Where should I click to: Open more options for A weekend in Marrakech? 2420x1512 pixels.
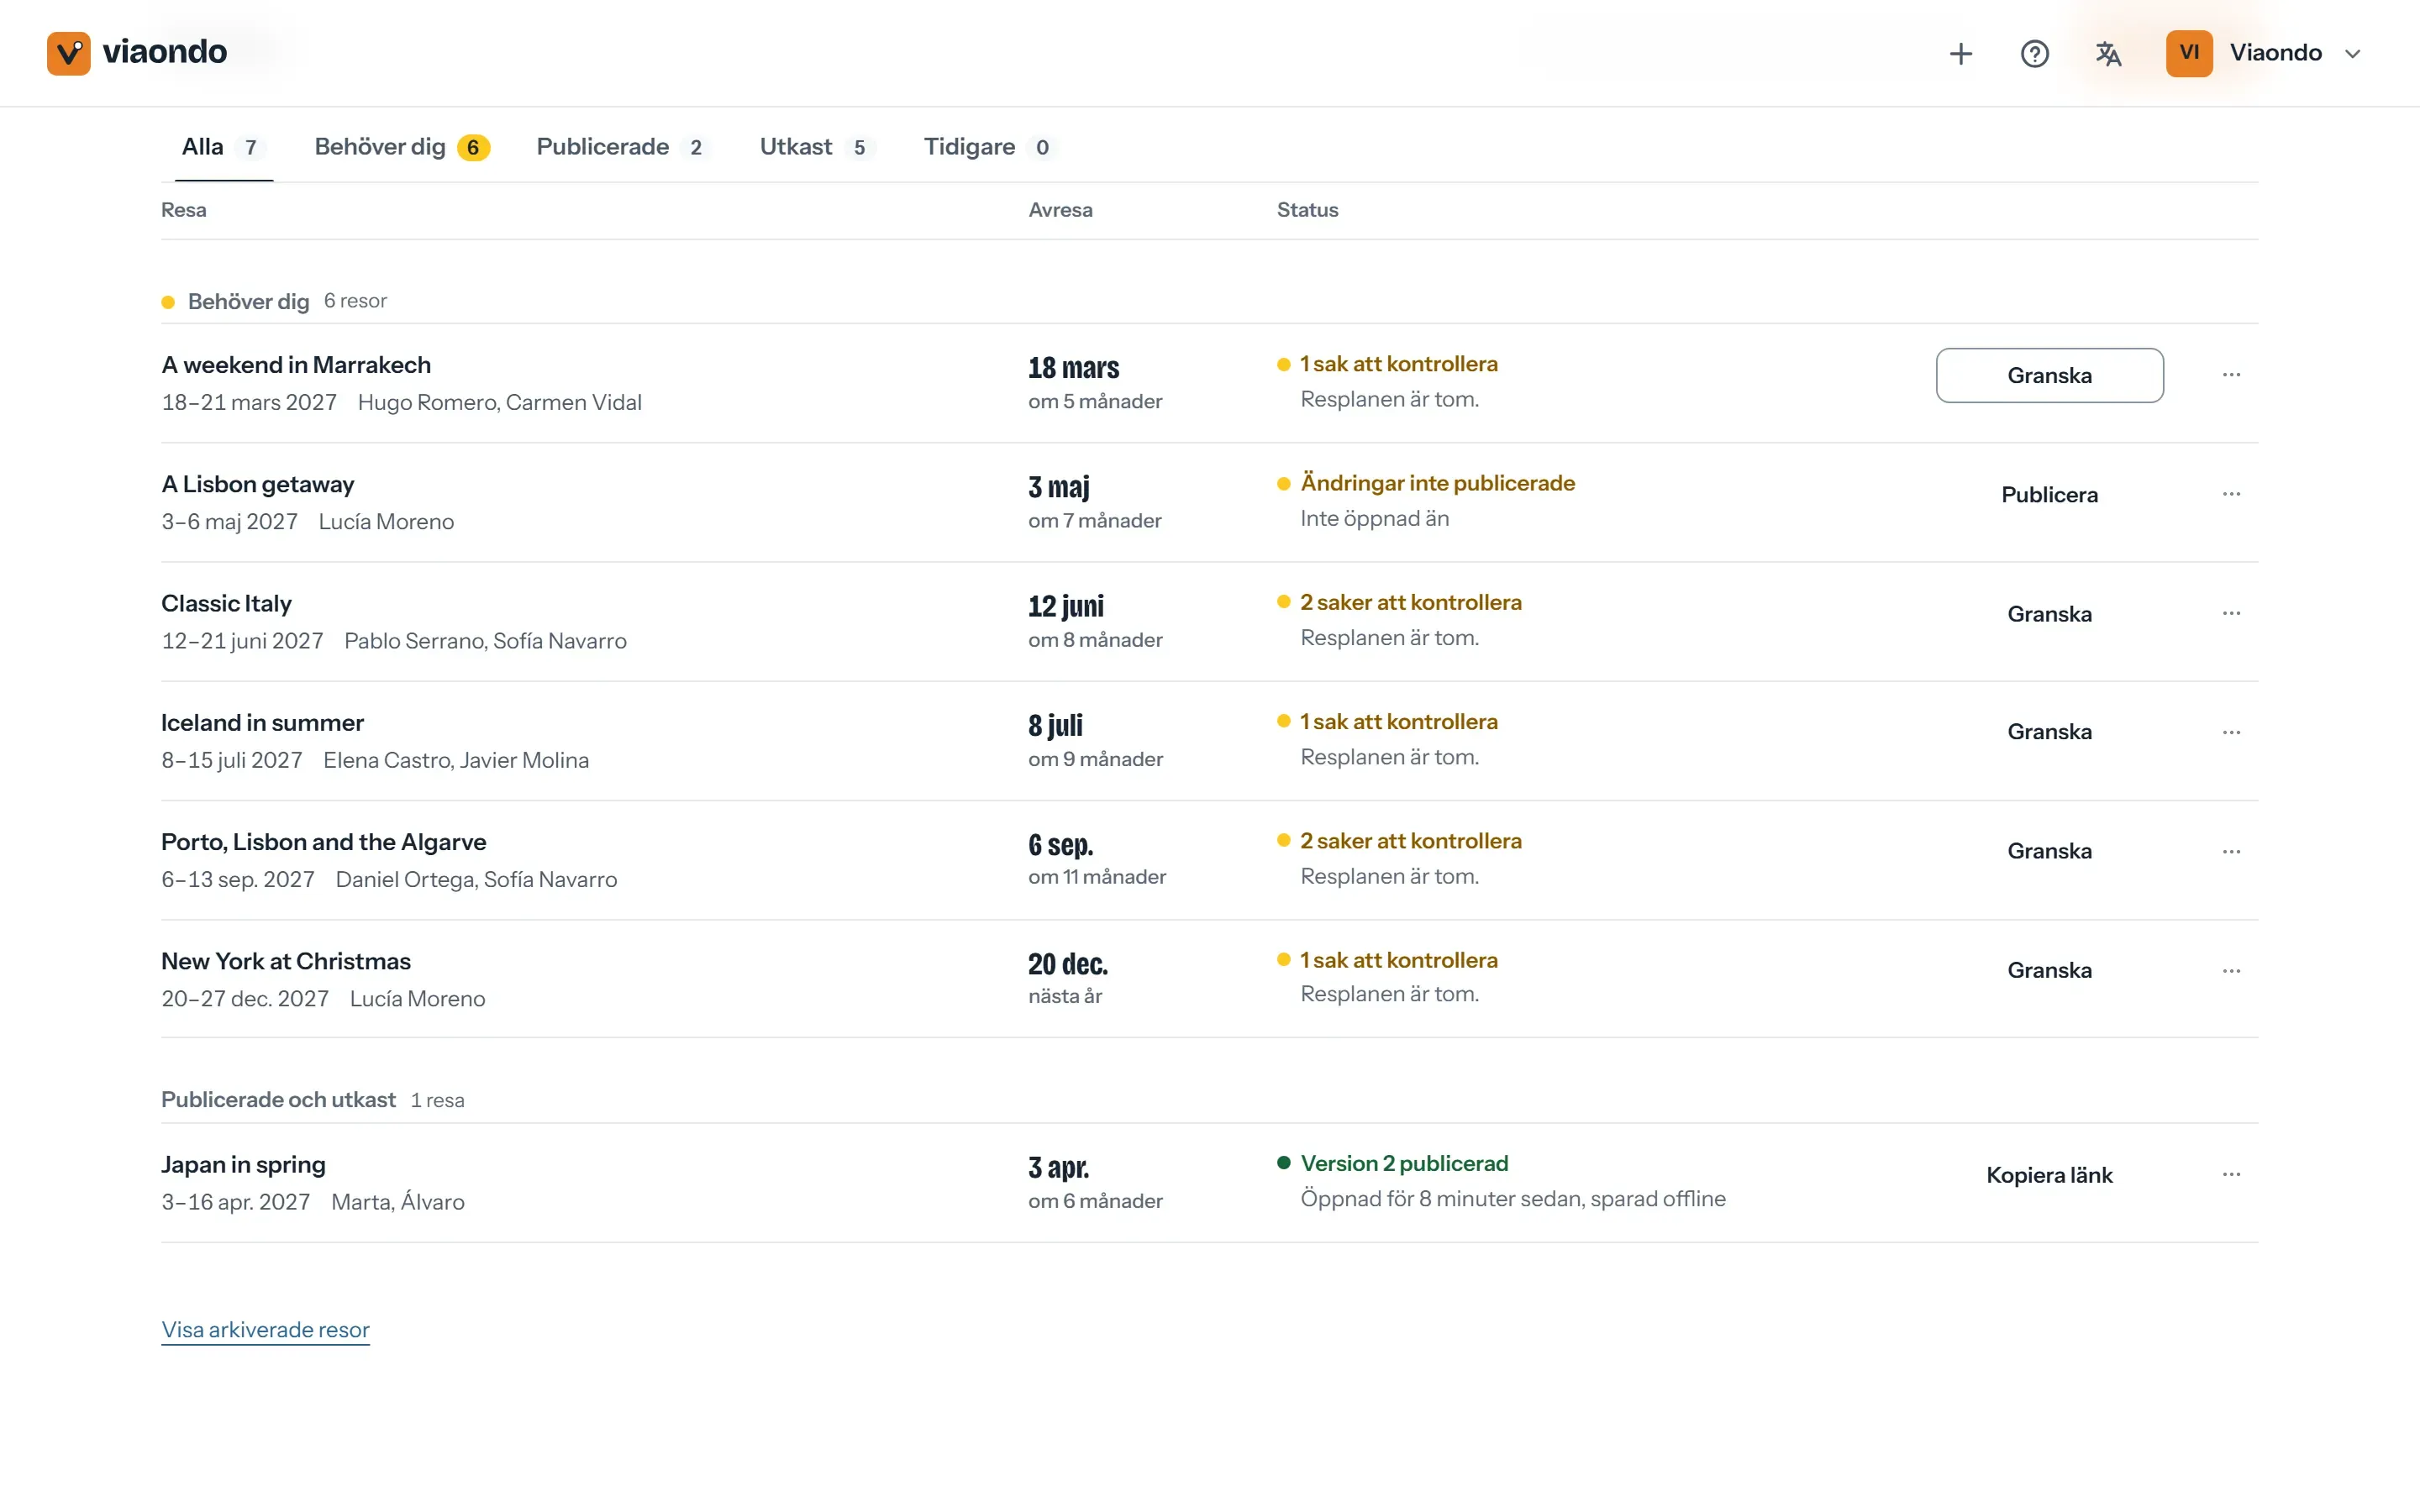tap(2231, 375)
